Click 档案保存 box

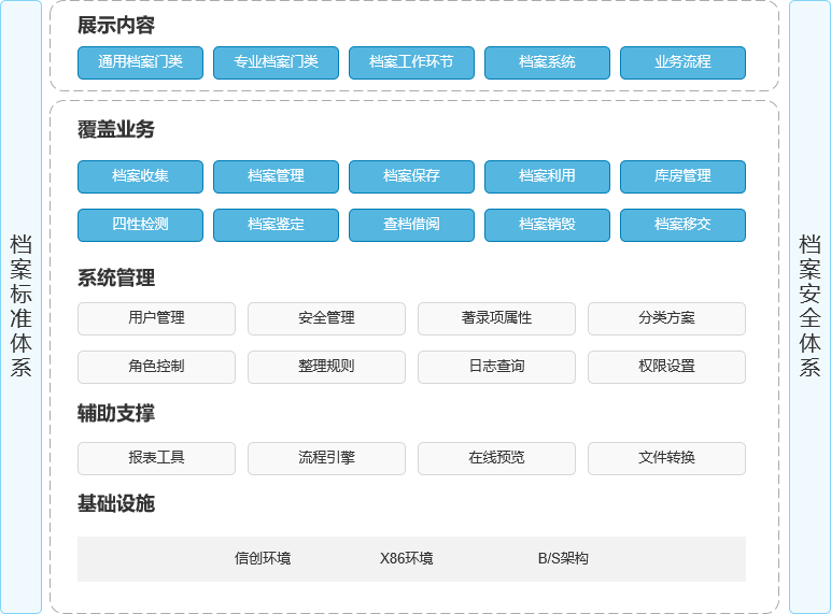click(411, 177)
